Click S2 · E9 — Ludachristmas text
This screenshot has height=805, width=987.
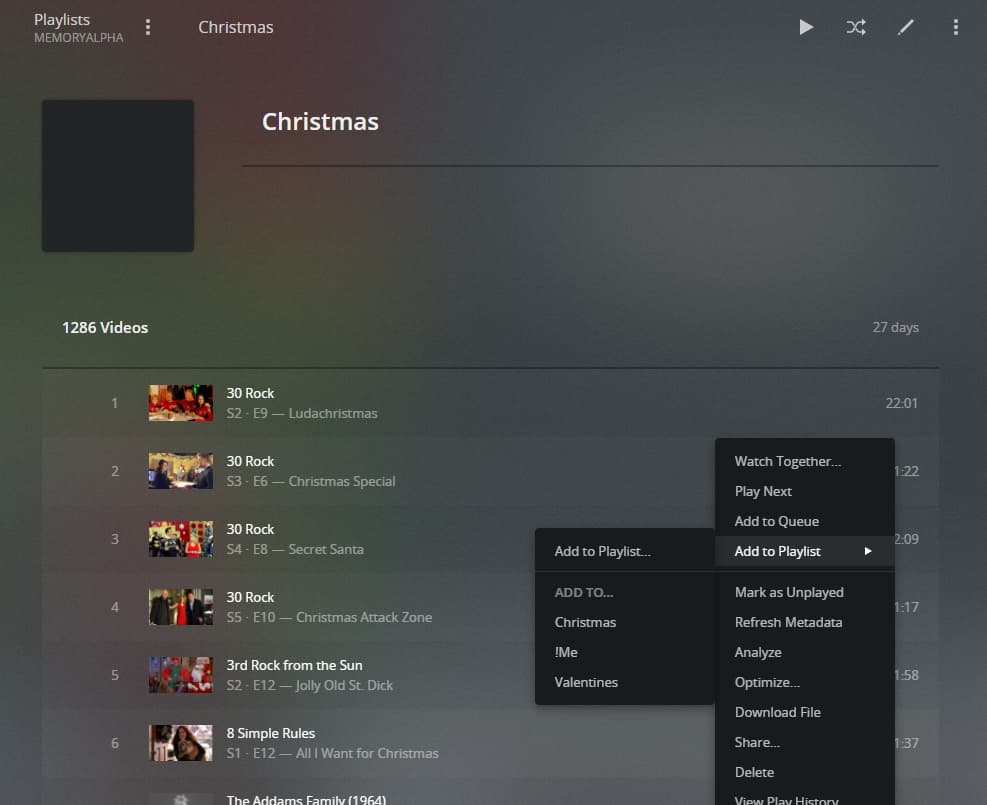(x=302, y=414)
